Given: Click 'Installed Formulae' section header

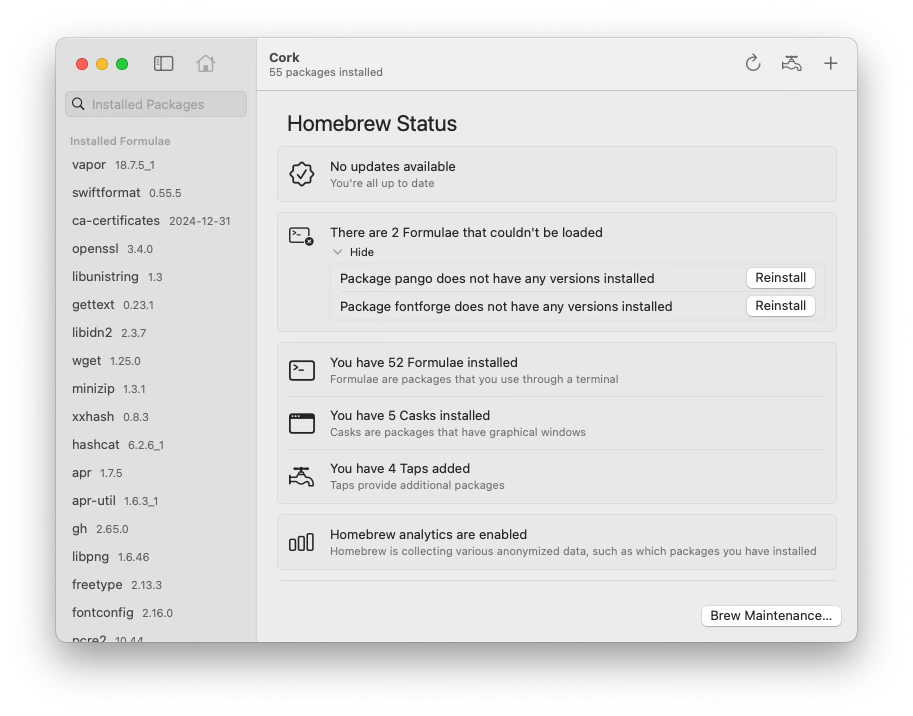Looking at the screenshot, I should [x=120, y=141].
